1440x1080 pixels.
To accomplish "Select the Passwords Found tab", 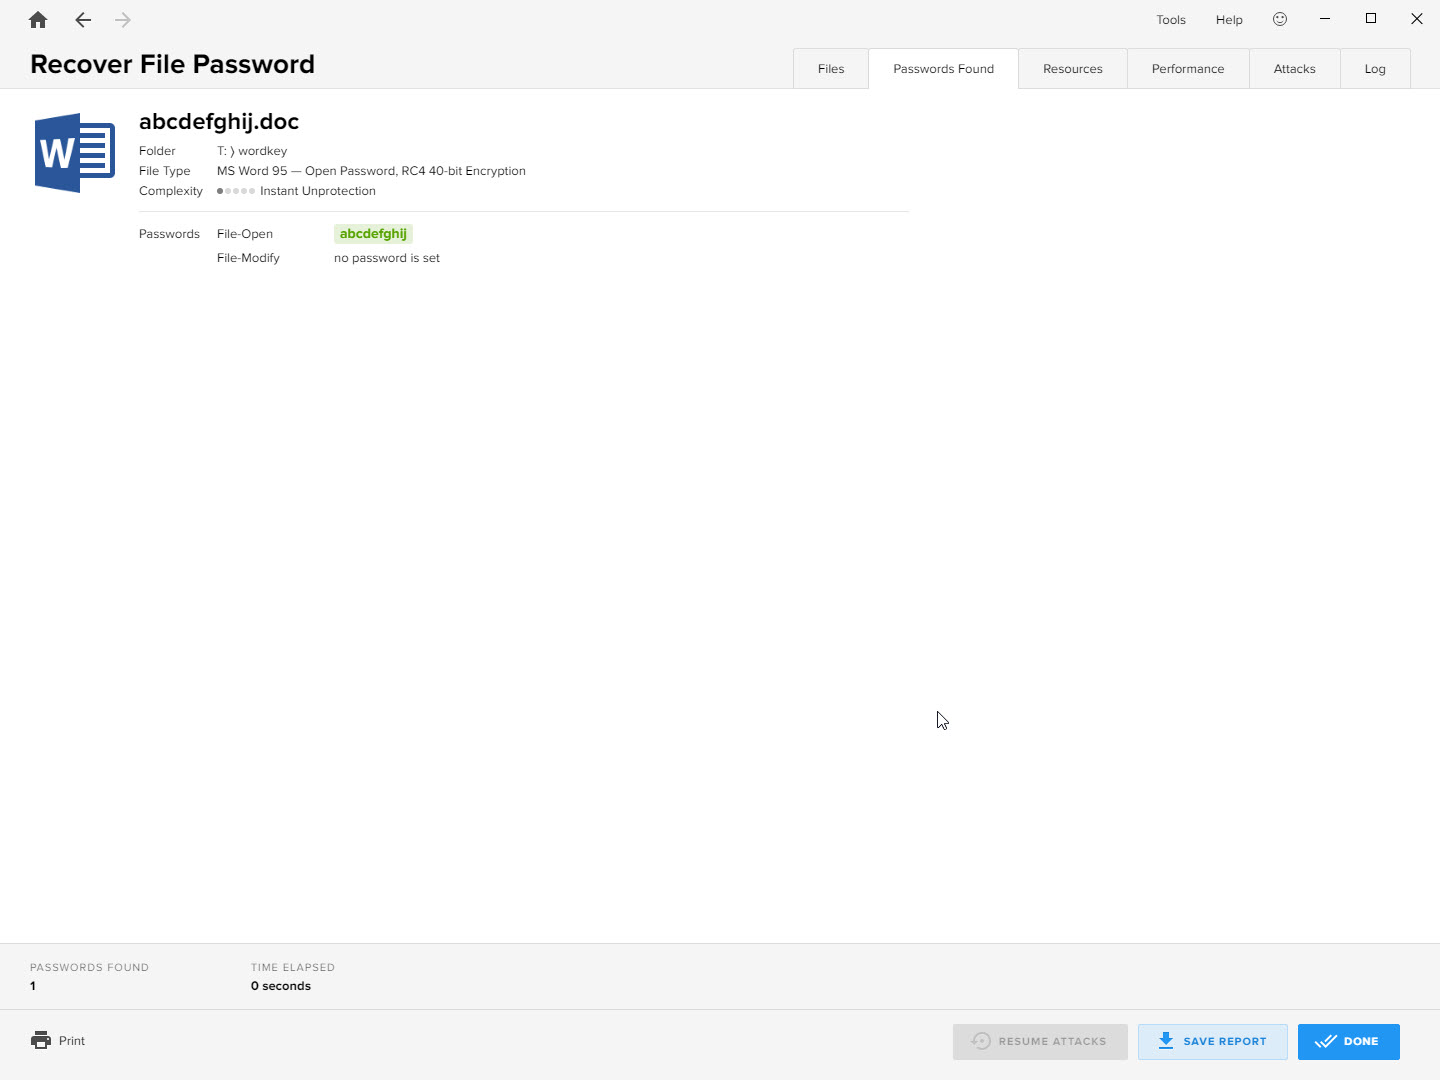I will [x=943, y=69].
